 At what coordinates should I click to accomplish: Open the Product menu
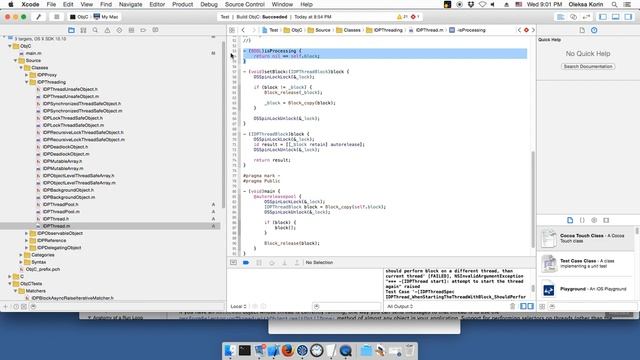coord(182,4)
